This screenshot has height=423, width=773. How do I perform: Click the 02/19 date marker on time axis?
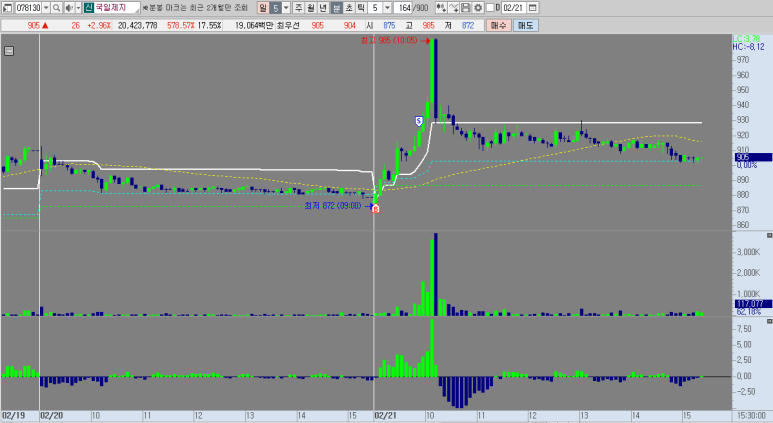13,416
